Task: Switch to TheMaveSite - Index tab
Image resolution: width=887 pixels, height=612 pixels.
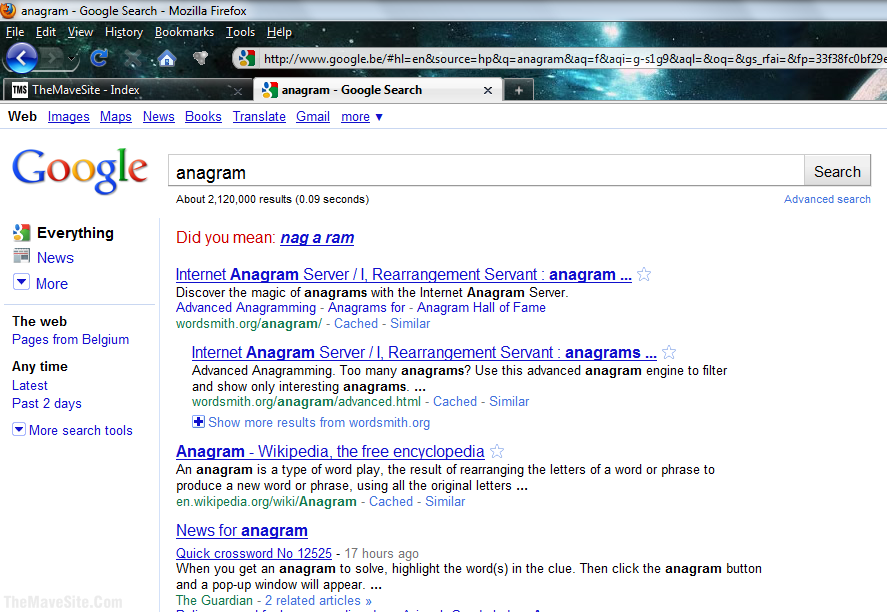Action: [126, 90]
